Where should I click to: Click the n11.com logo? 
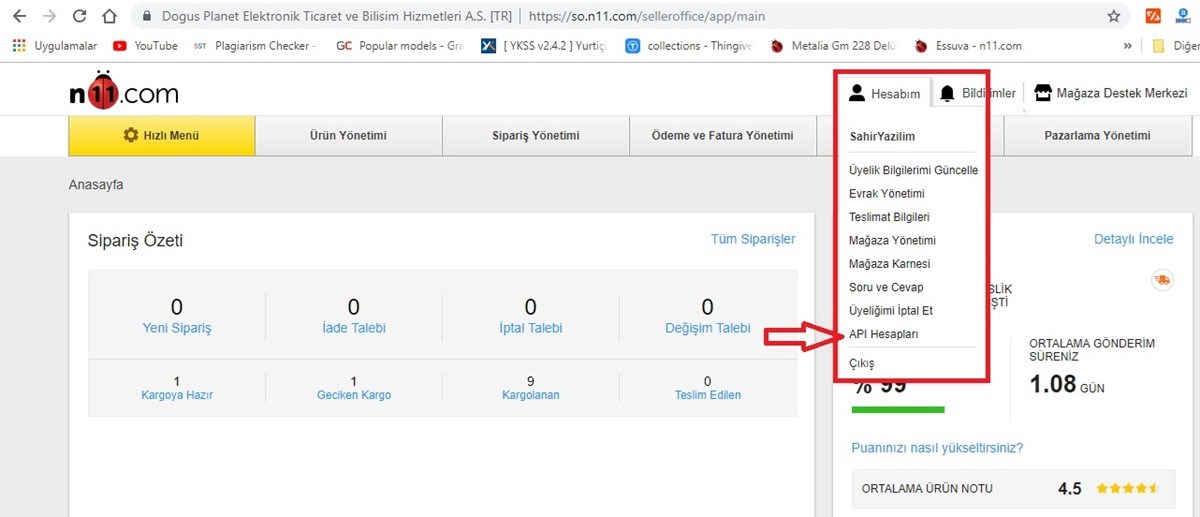pos(124,91)
